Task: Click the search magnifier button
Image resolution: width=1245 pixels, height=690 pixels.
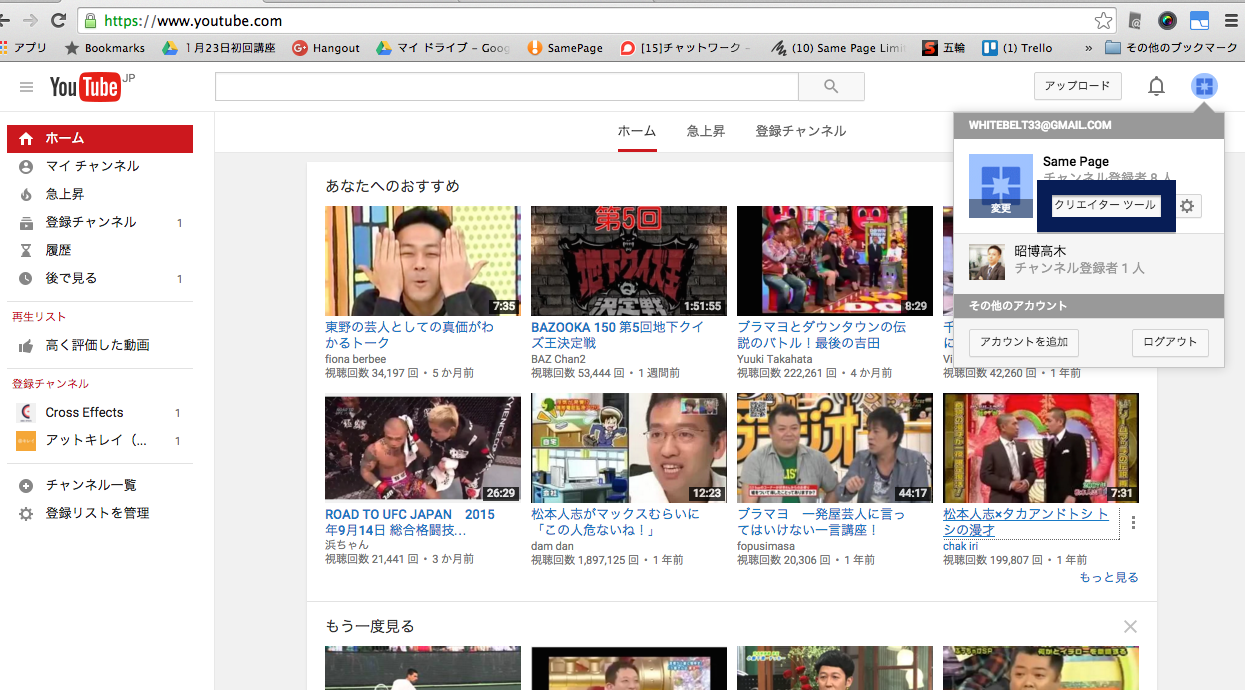Action: [831, 87]
